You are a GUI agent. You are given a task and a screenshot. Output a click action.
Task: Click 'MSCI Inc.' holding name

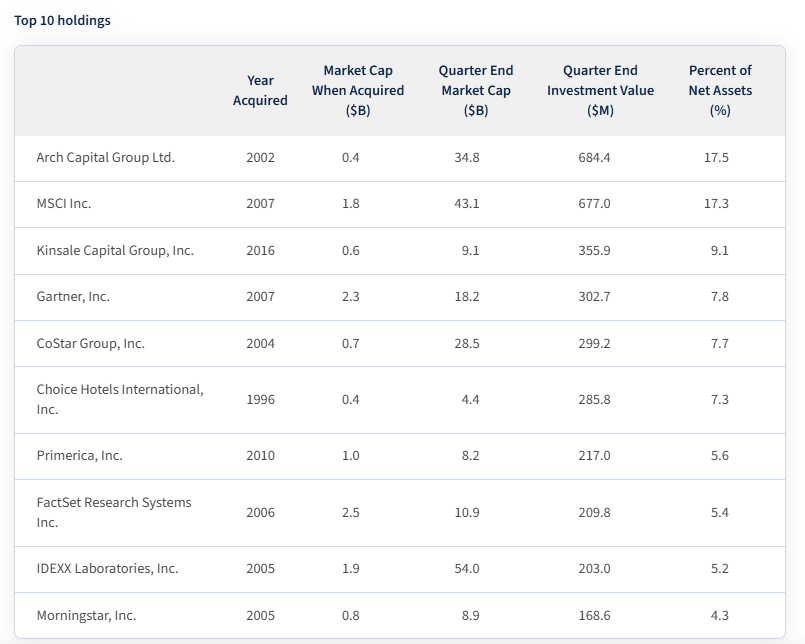click(64, 204)
